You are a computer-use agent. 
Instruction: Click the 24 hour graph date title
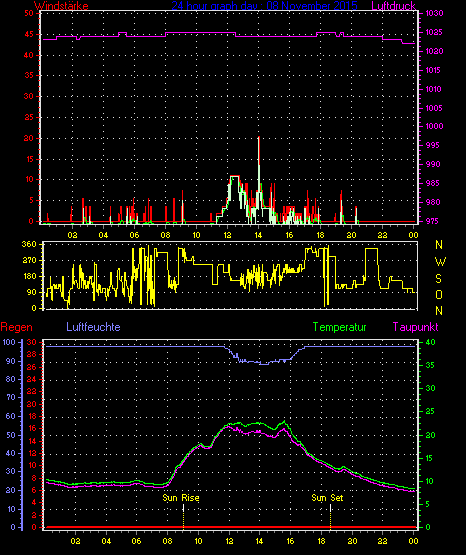pos(264,6)
